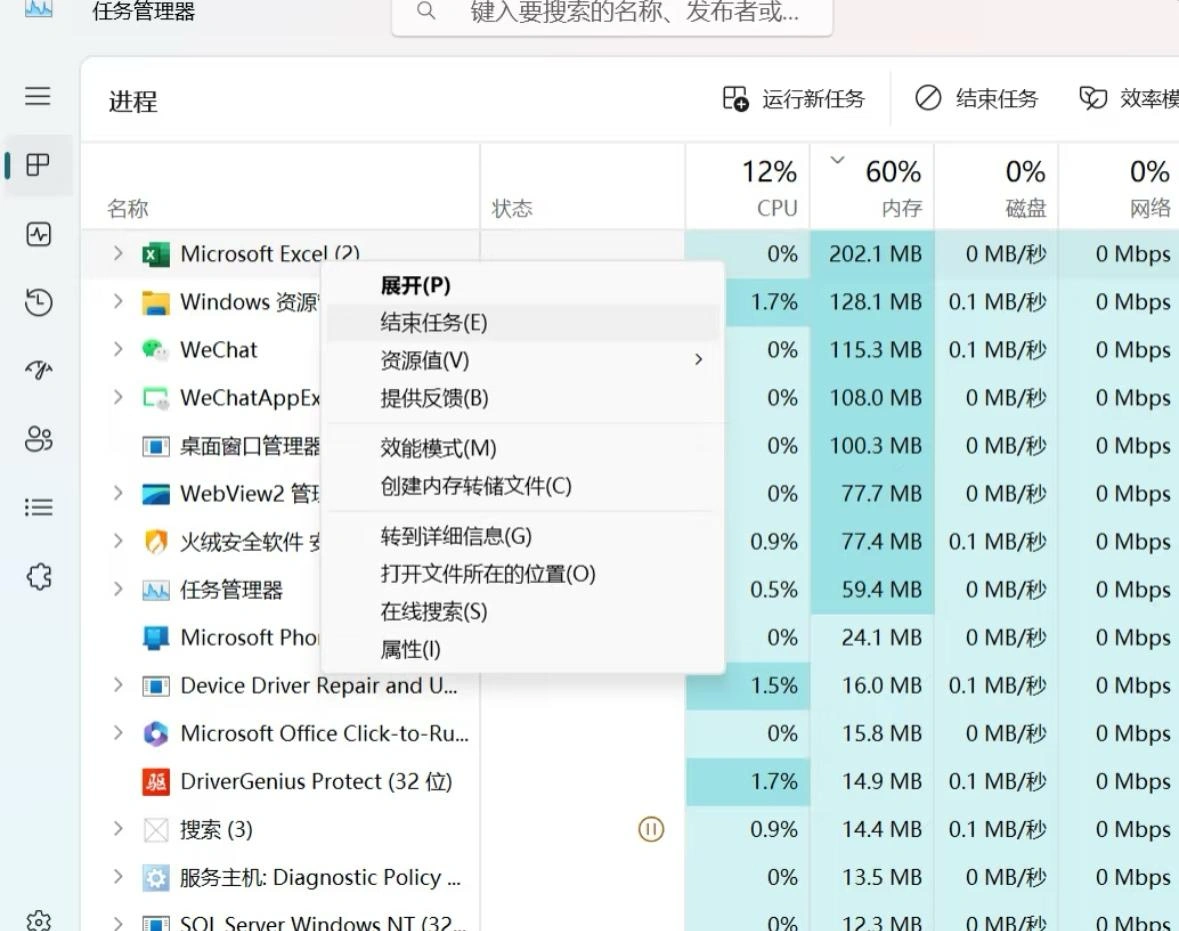Click the 效率模式 icon in the toolbar
Screen dimensions: 1179x931
1093,98
